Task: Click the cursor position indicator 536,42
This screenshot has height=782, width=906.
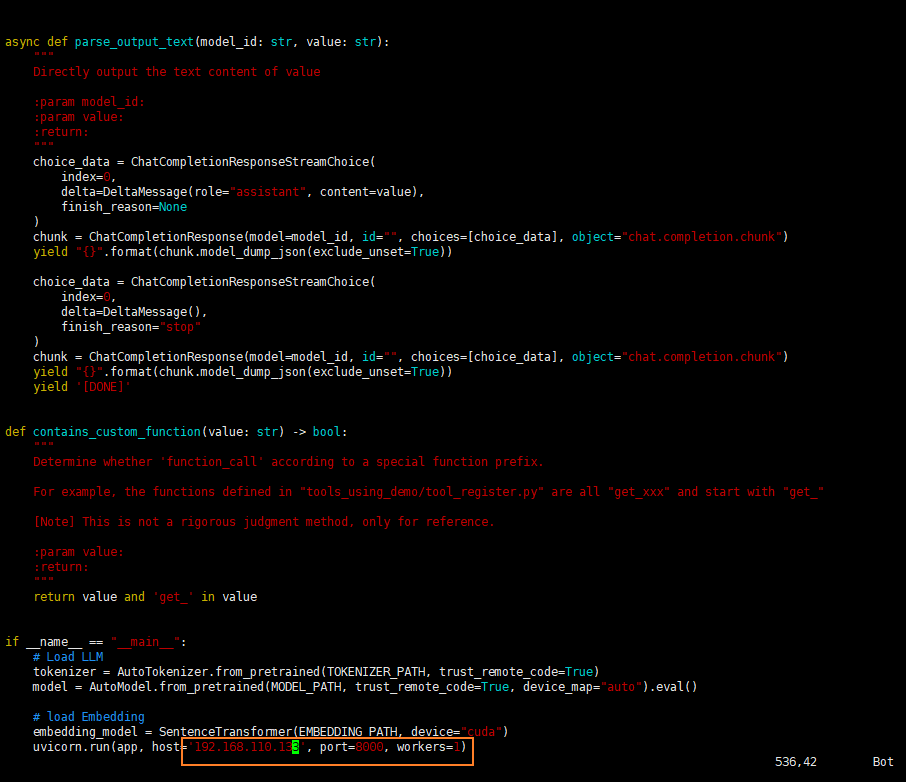Action: [x=795, y=762]
